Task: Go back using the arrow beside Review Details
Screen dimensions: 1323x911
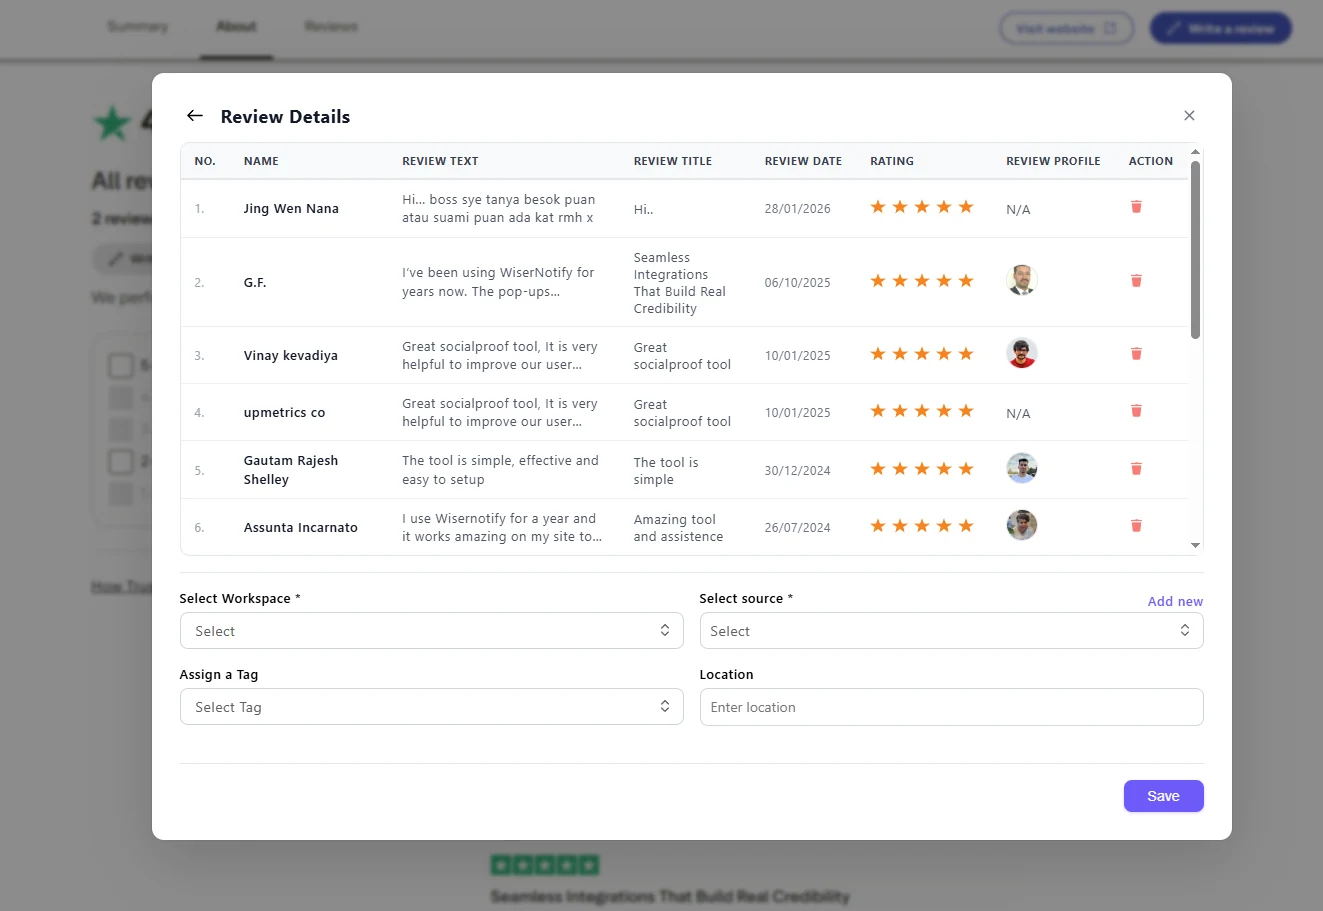Action: pyautogui.click(x=195, y=116)
